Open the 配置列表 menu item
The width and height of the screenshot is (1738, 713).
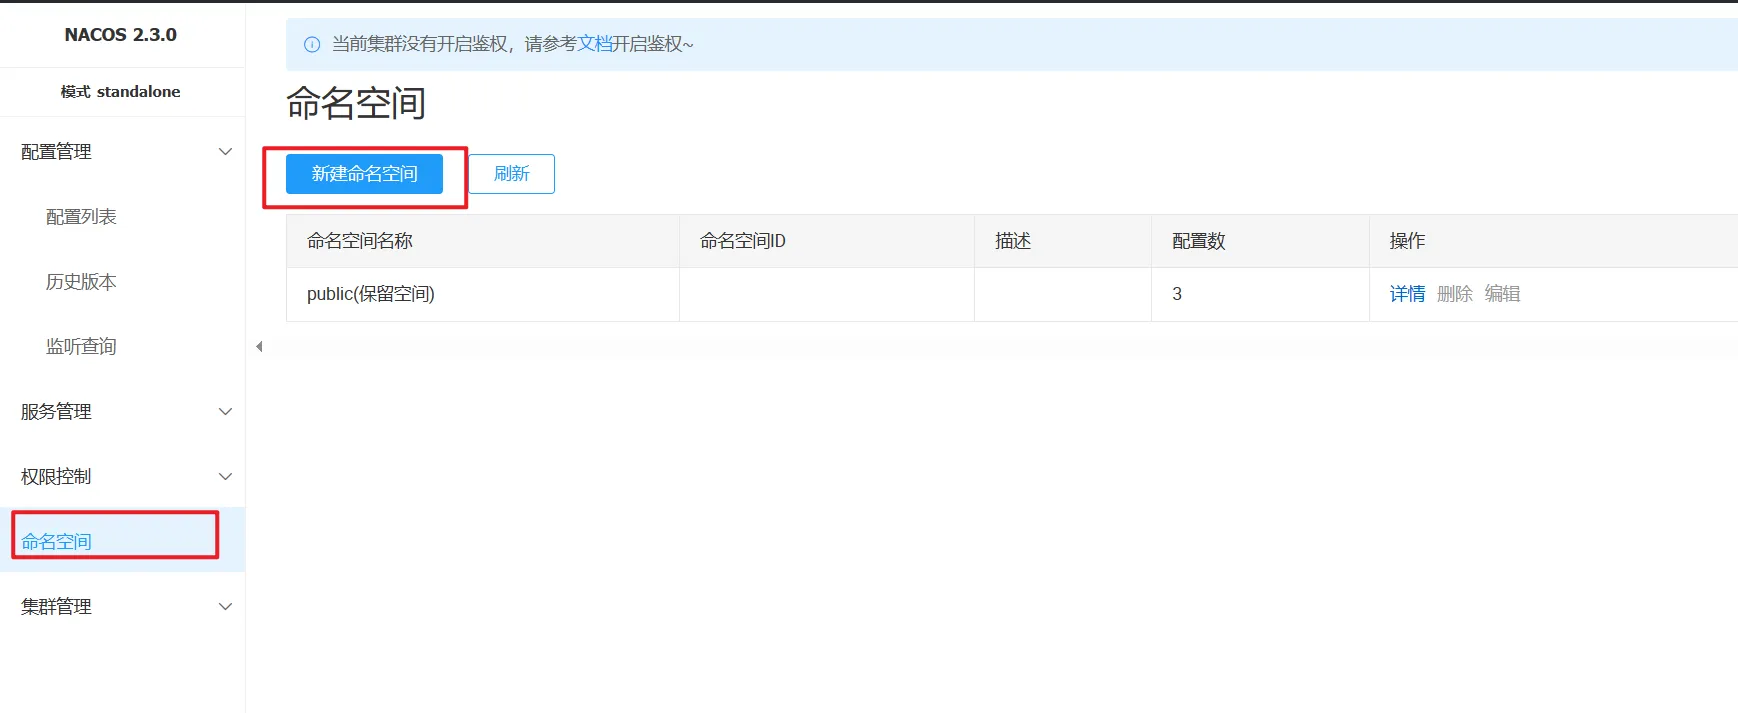point(81,217)
